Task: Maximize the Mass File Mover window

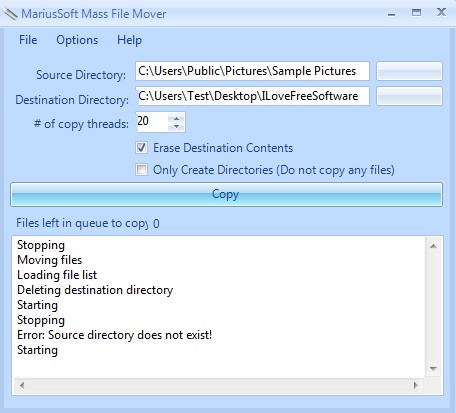Action: click(x=416, y=13)
